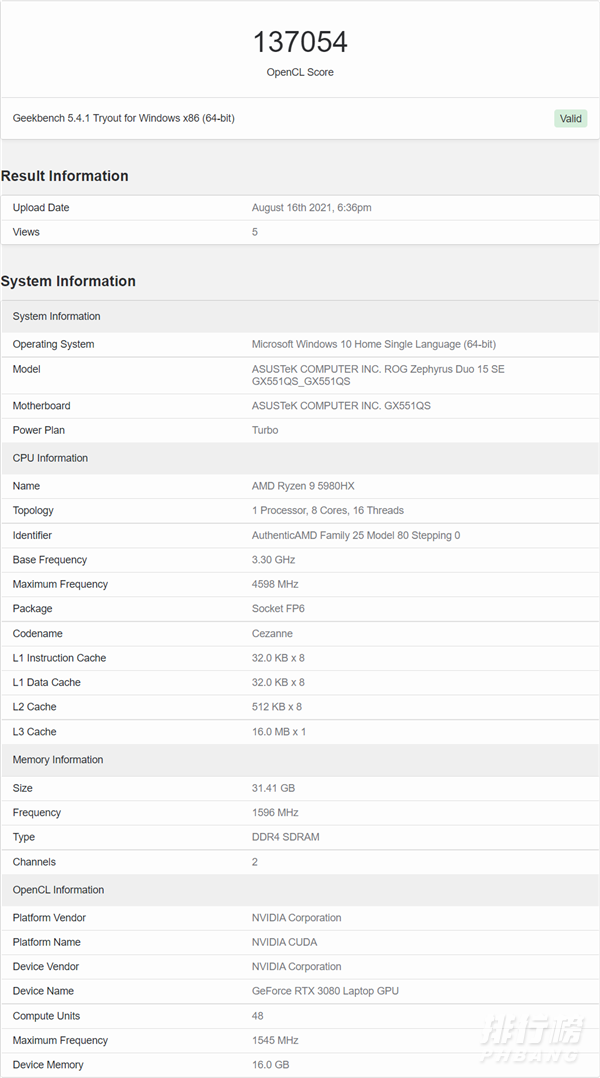600x1078 pixels.
Task: Click the L1 Instruction Cache label
Action: pyautogui.click(x=59, y=658)
